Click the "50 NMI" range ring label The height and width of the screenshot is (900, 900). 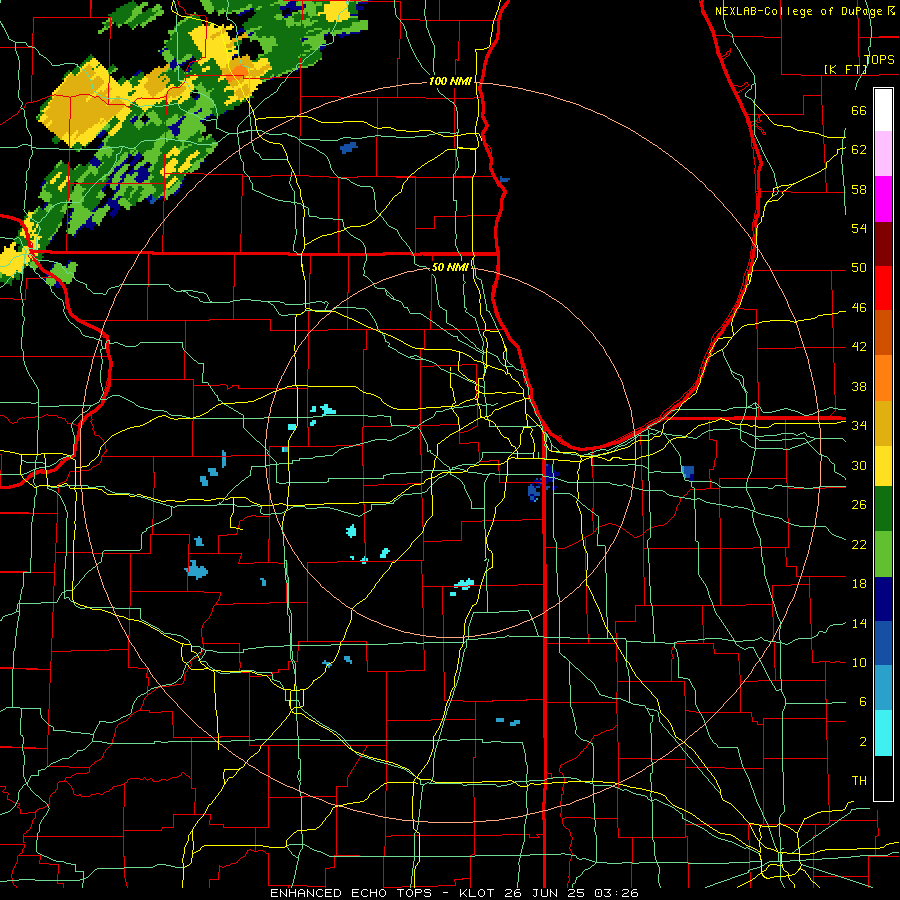tap(449, 267)
